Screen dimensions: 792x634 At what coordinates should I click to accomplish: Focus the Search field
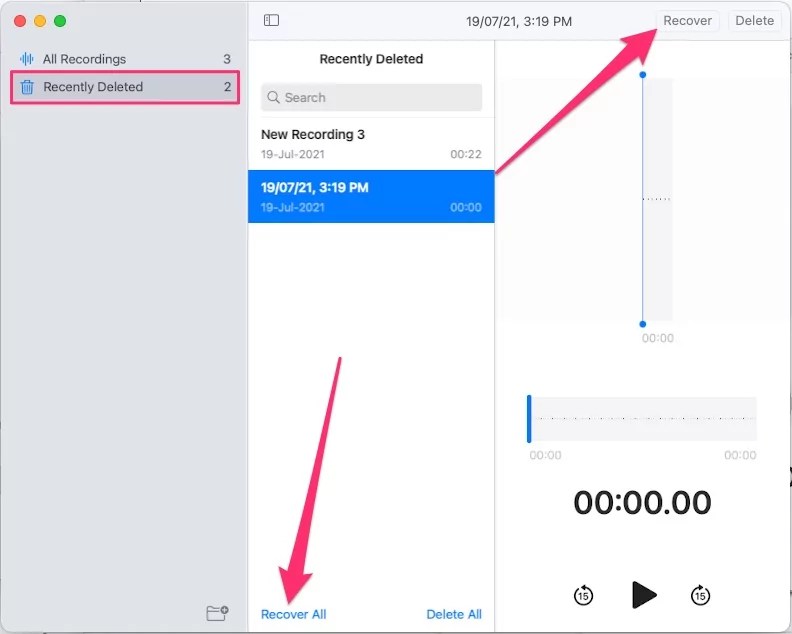[371, 97]
